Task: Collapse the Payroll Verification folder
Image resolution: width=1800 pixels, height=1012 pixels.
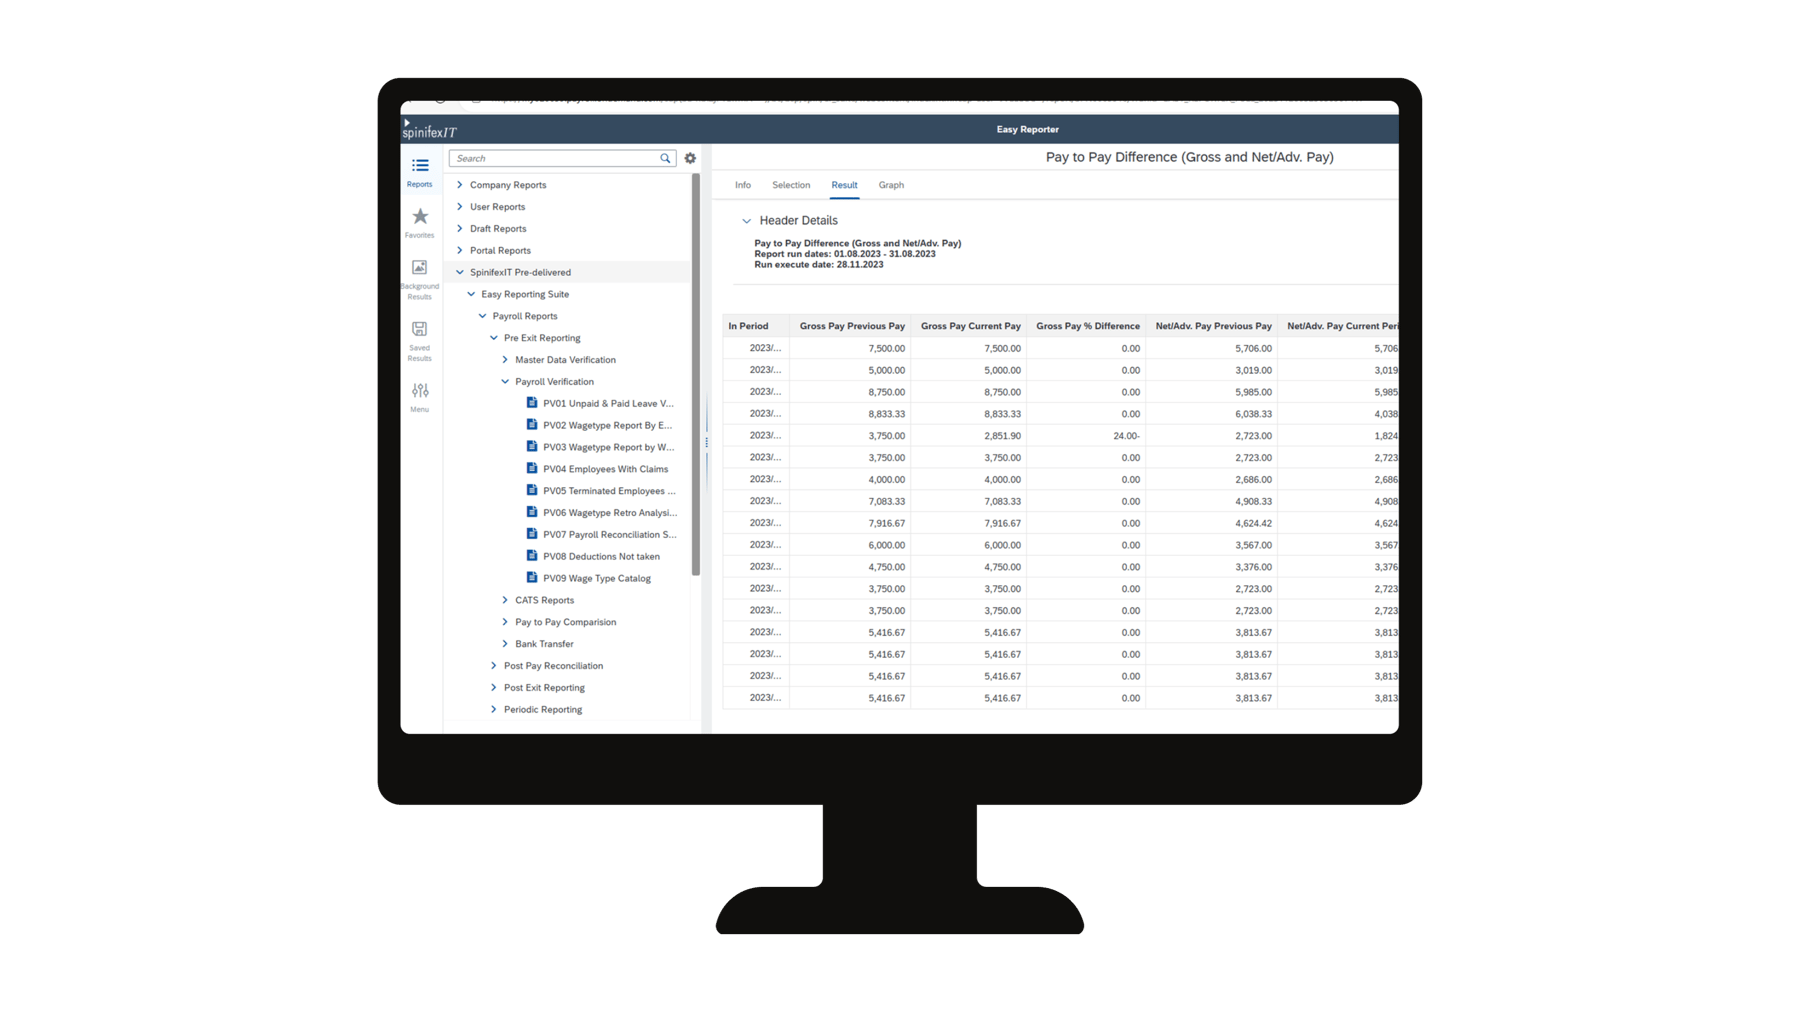Action: [x=505, y=382]
